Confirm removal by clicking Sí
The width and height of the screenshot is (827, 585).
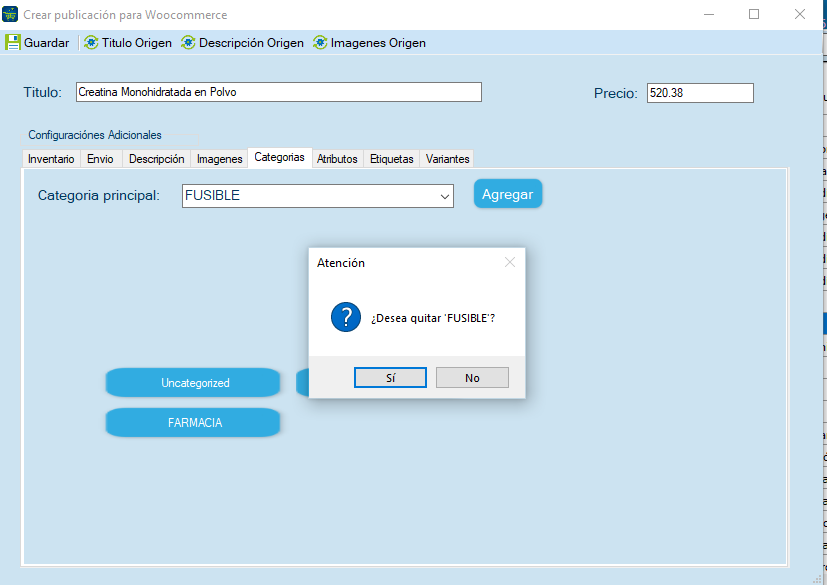390,378
